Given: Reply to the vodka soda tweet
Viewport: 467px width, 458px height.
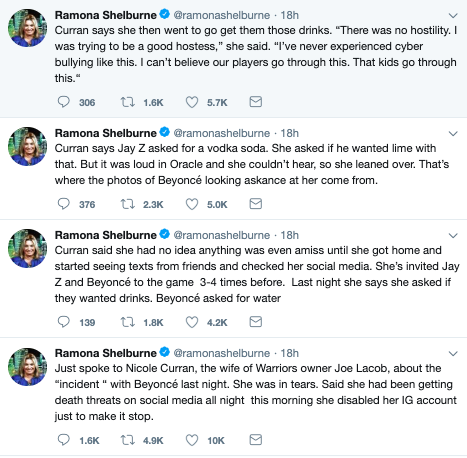Looking at the screenshot, I should point(64,204).
